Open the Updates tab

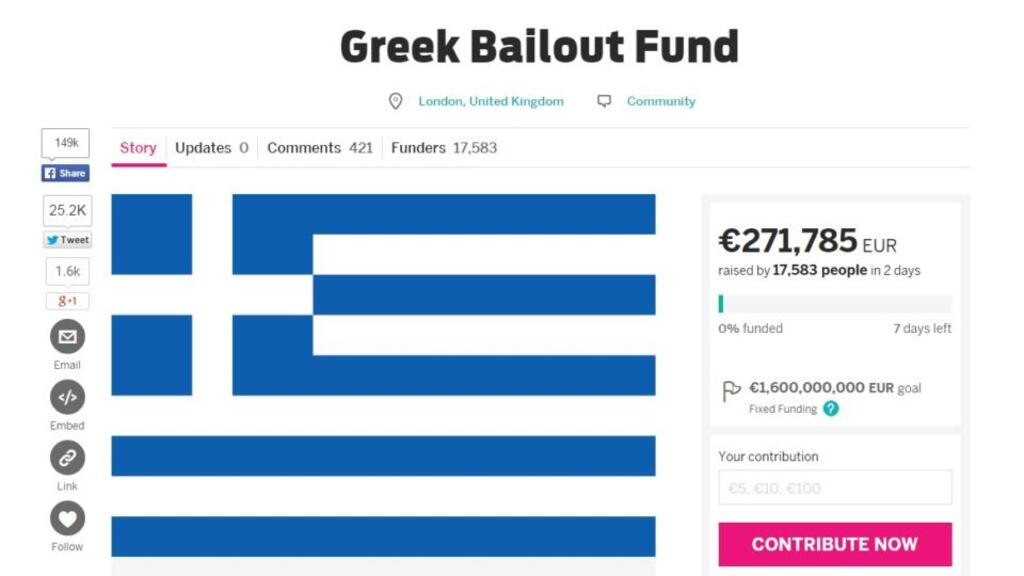[211, 148]
